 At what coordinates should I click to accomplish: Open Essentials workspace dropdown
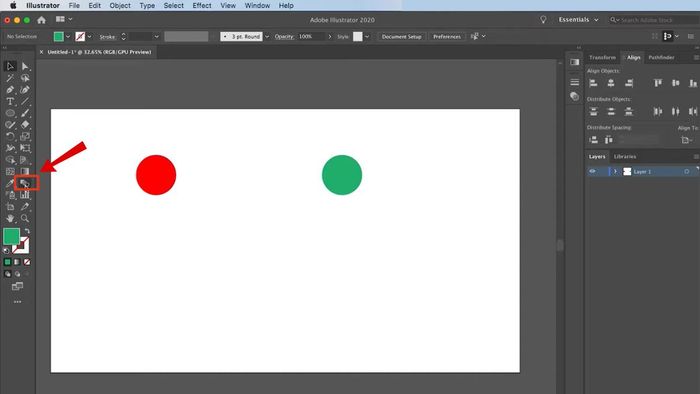(x=579, y=20)
